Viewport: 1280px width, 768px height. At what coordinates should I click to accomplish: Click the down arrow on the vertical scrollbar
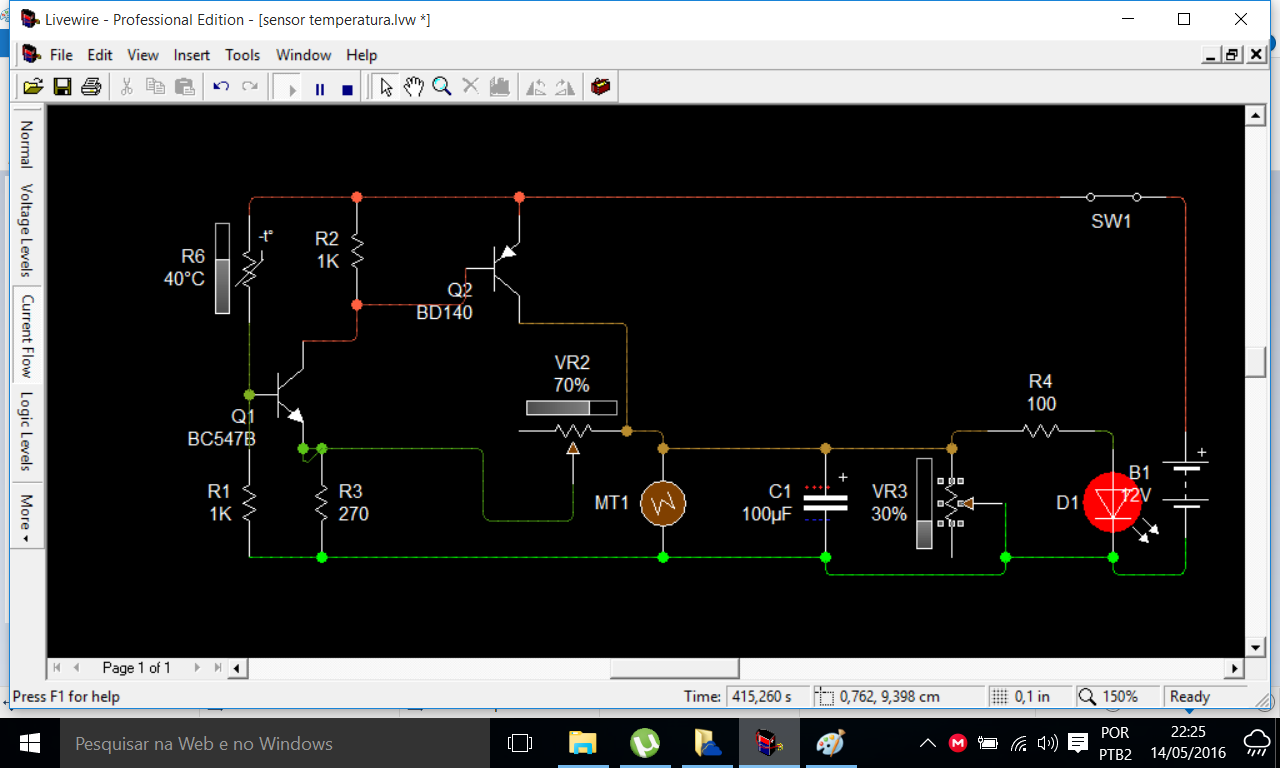click(x=1255, y=645)
